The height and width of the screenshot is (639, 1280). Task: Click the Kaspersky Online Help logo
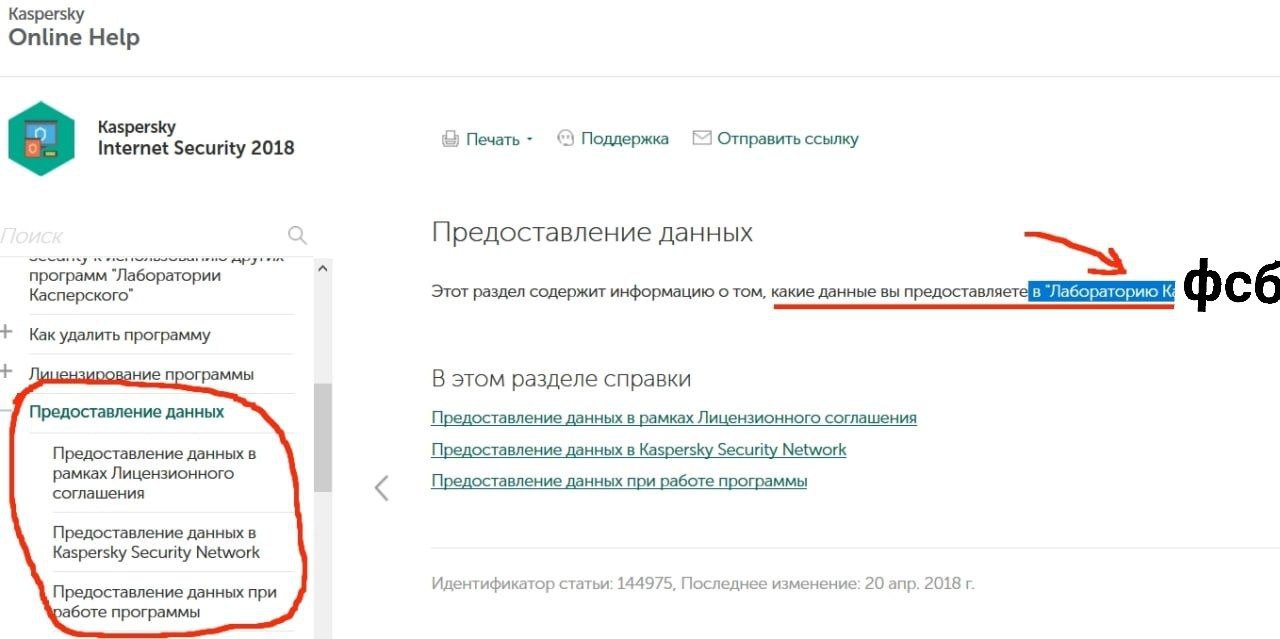pos(74,27)
